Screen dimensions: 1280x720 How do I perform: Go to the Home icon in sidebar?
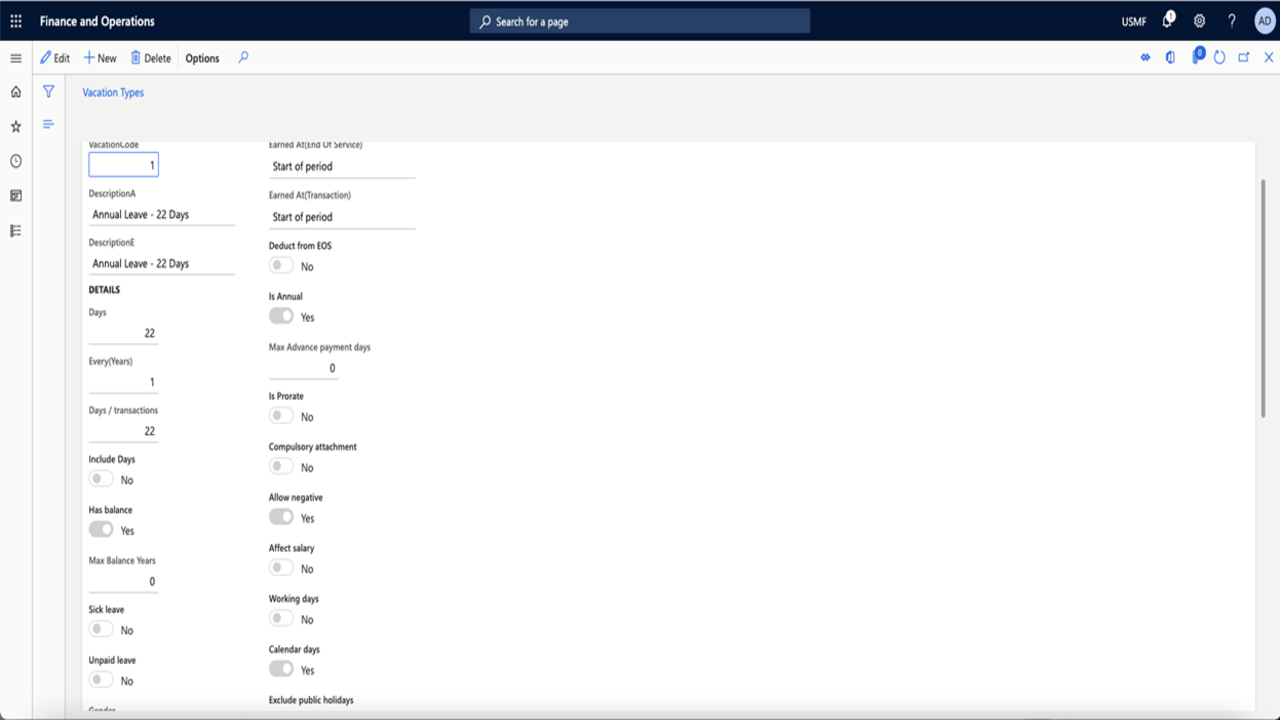coord(16,92)
